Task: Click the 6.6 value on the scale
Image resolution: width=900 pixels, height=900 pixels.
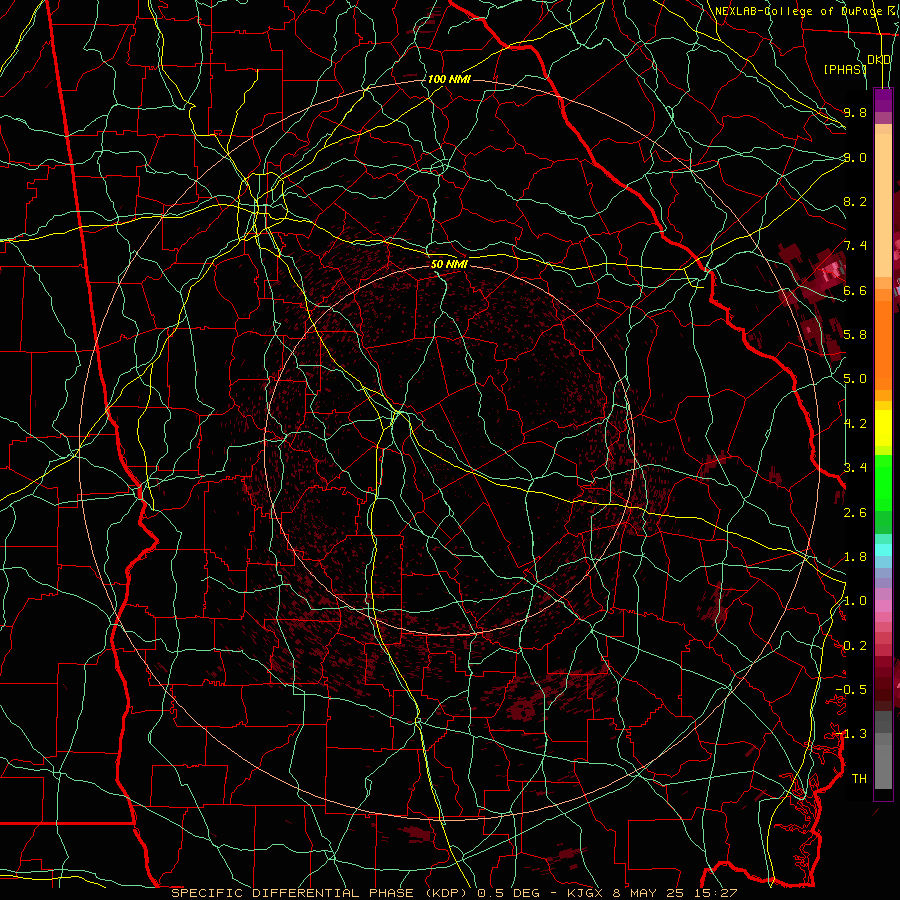Action: tap(855, 290)
